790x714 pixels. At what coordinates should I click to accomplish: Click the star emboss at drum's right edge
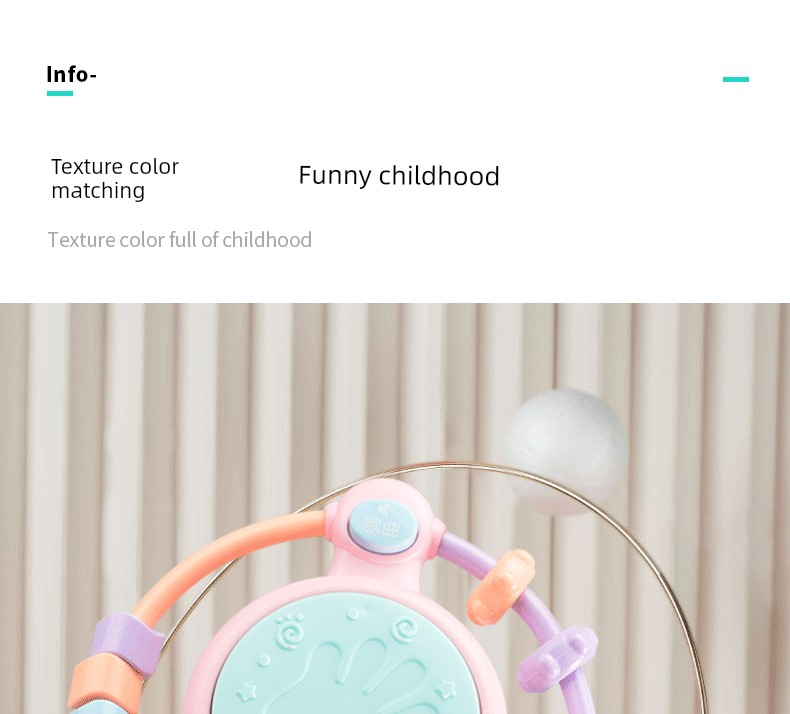(445, 688)
